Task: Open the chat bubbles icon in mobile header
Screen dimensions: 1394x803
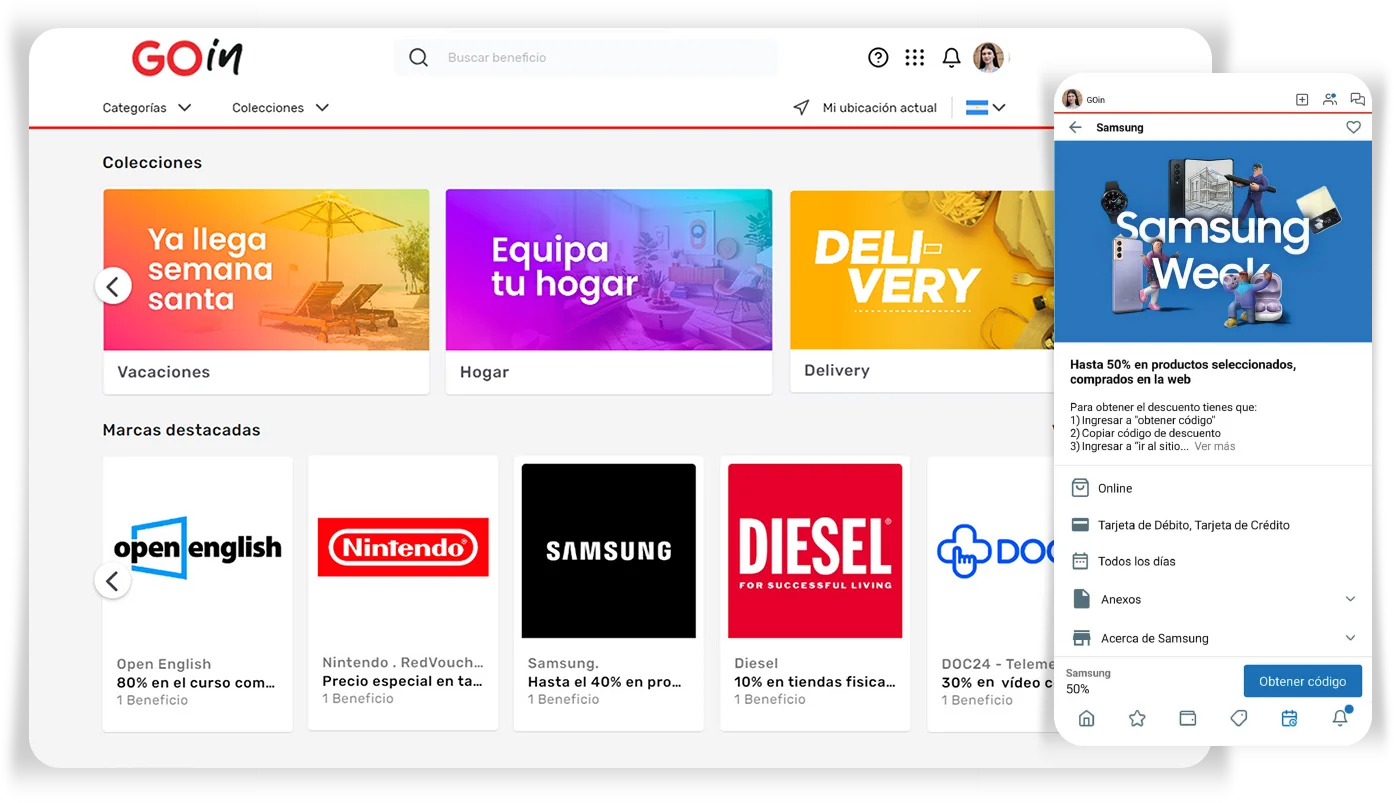Action: point(1357,100)
